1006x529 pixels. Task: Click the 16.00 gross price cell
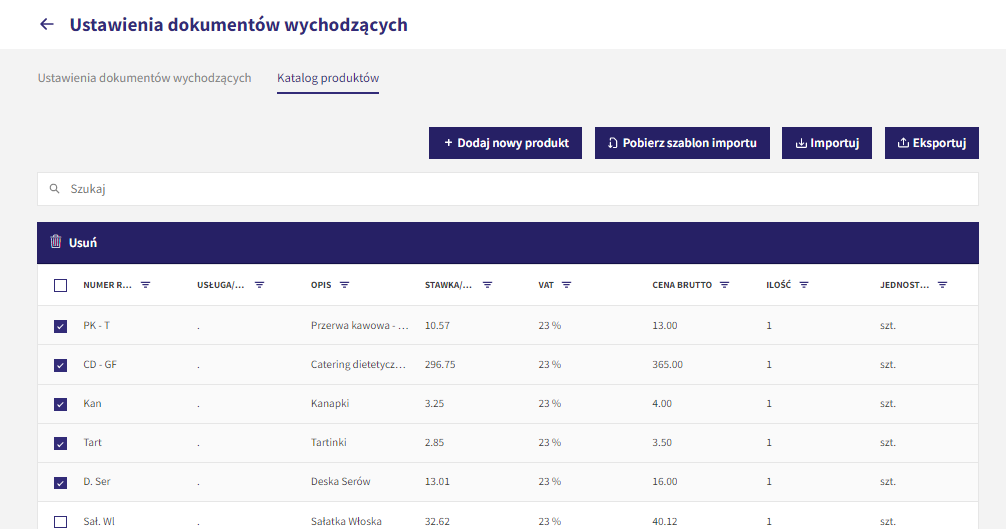tap(665, 482)
